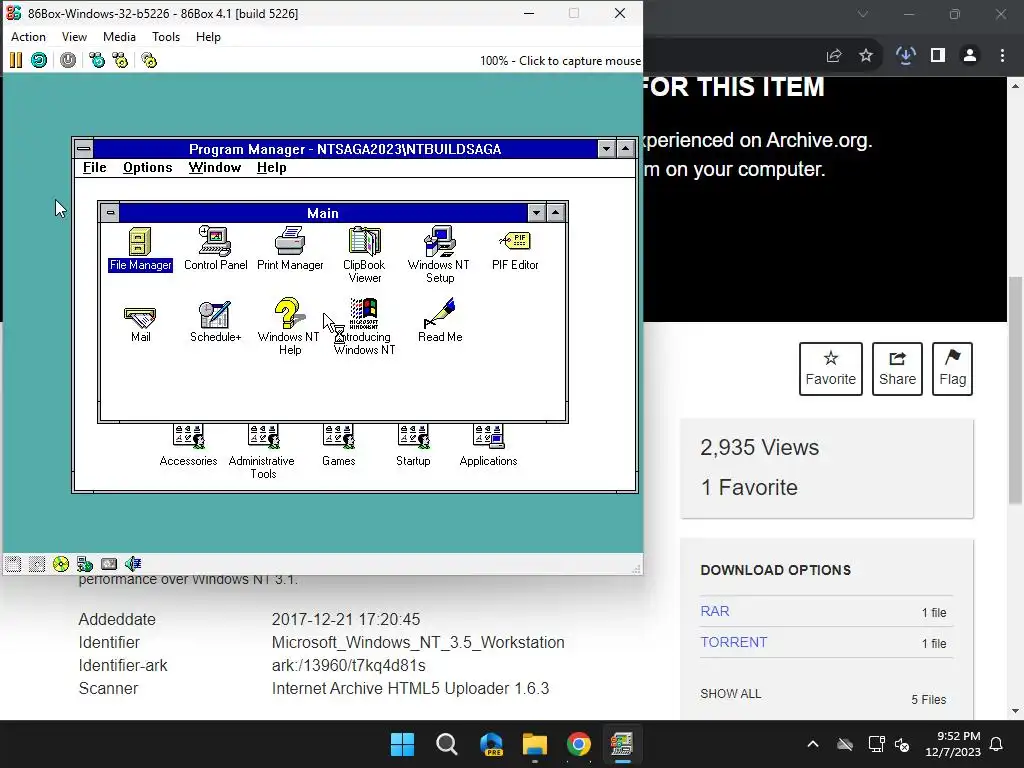
Task: Select the PIF Editor icon
Action: click(515, 249)
